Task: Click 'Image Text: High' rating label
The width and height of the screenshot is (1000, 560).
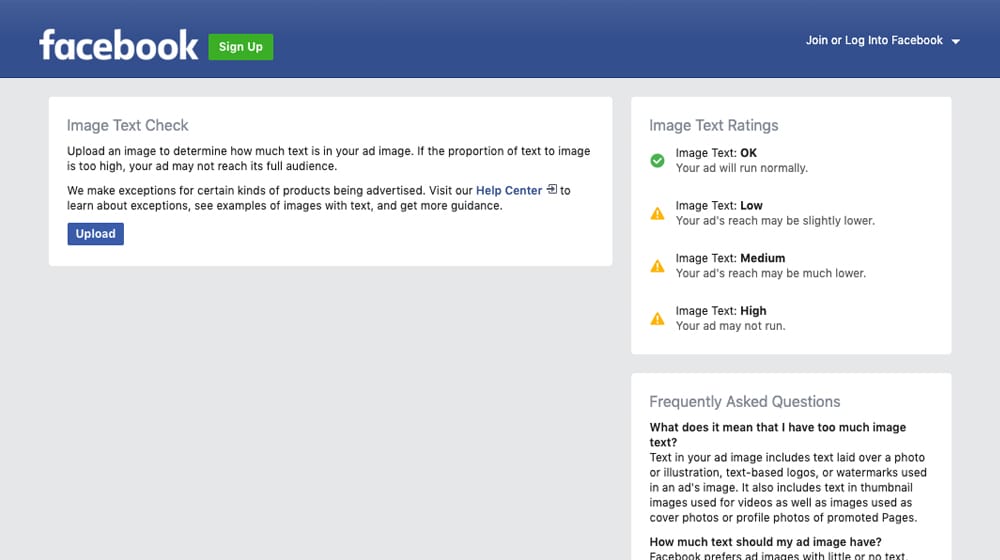Action: point(721,311)
